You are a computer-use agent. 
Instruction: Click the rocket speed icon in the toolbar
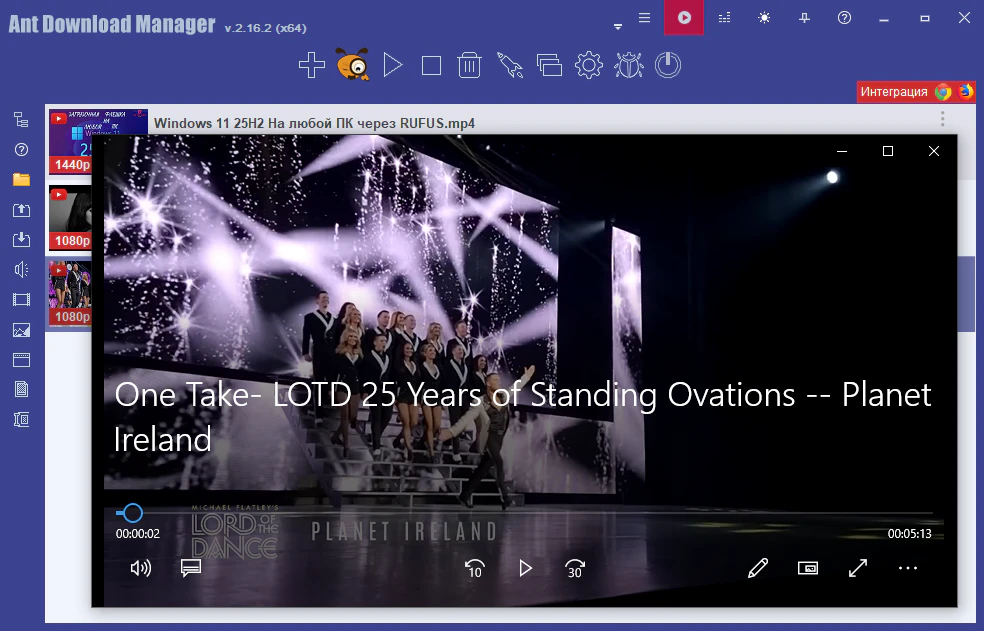(x=510, y=65)
